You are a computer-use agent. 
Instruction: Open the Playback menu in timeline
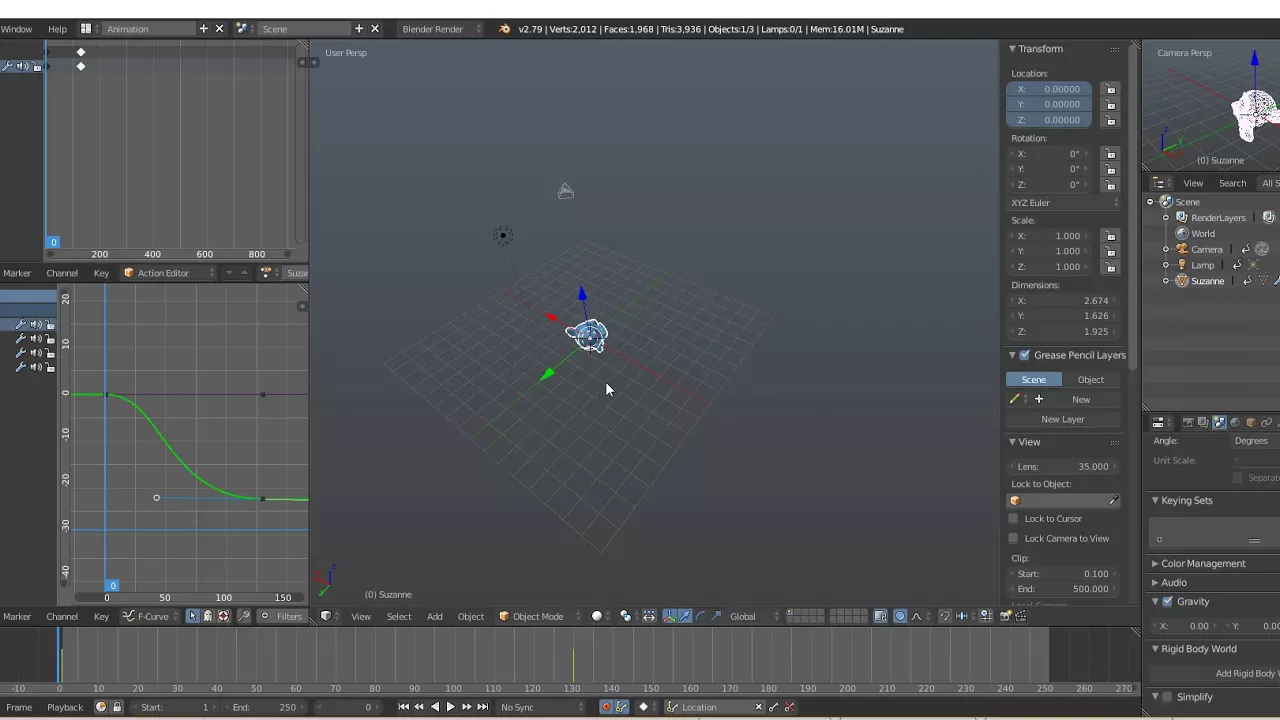(x=65, y=707)
